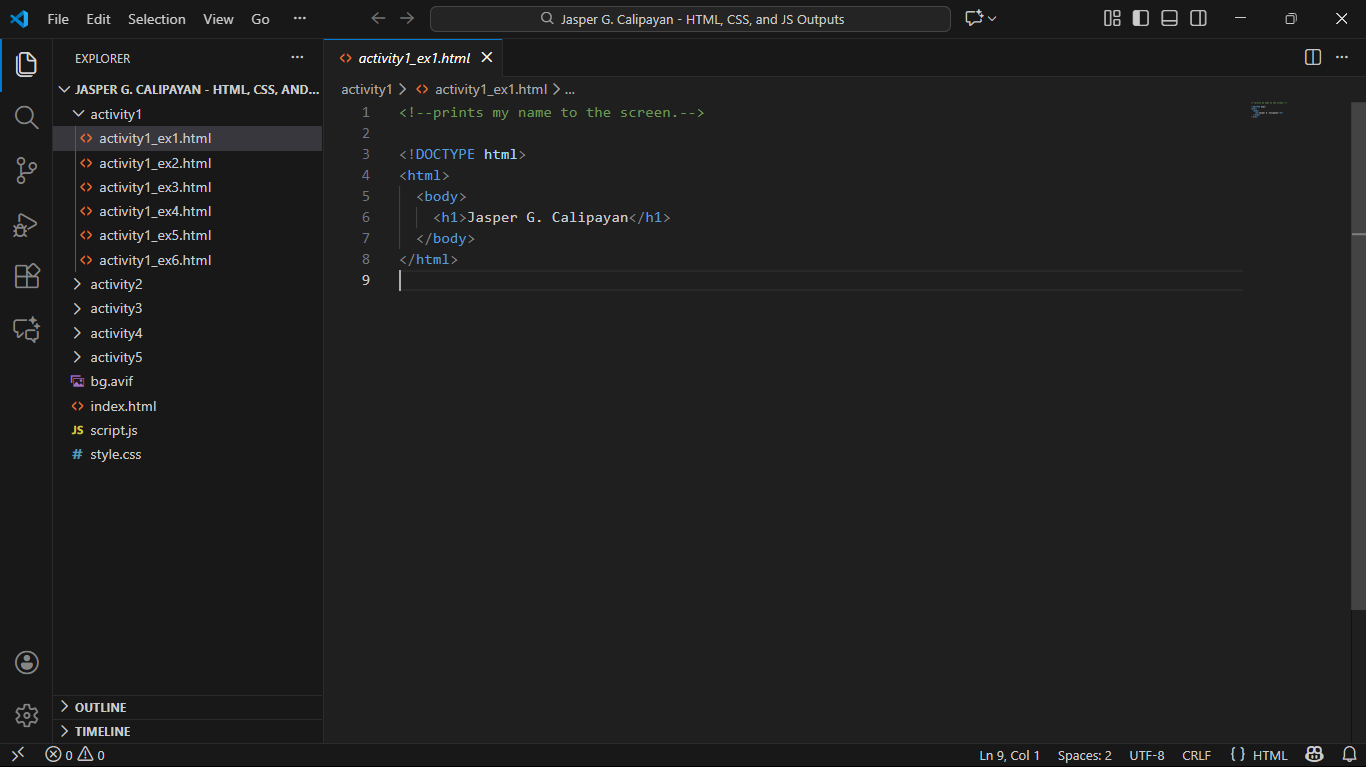
Task: Toggle the secondary side bar visibility
Action: click(1198, 19)
